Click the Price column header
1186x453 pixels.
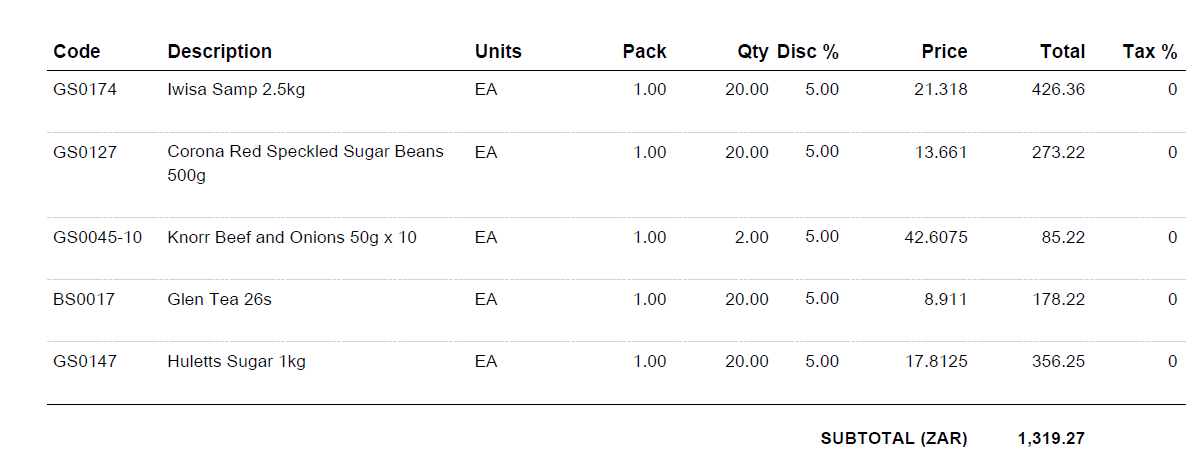(x=944, y=52)
